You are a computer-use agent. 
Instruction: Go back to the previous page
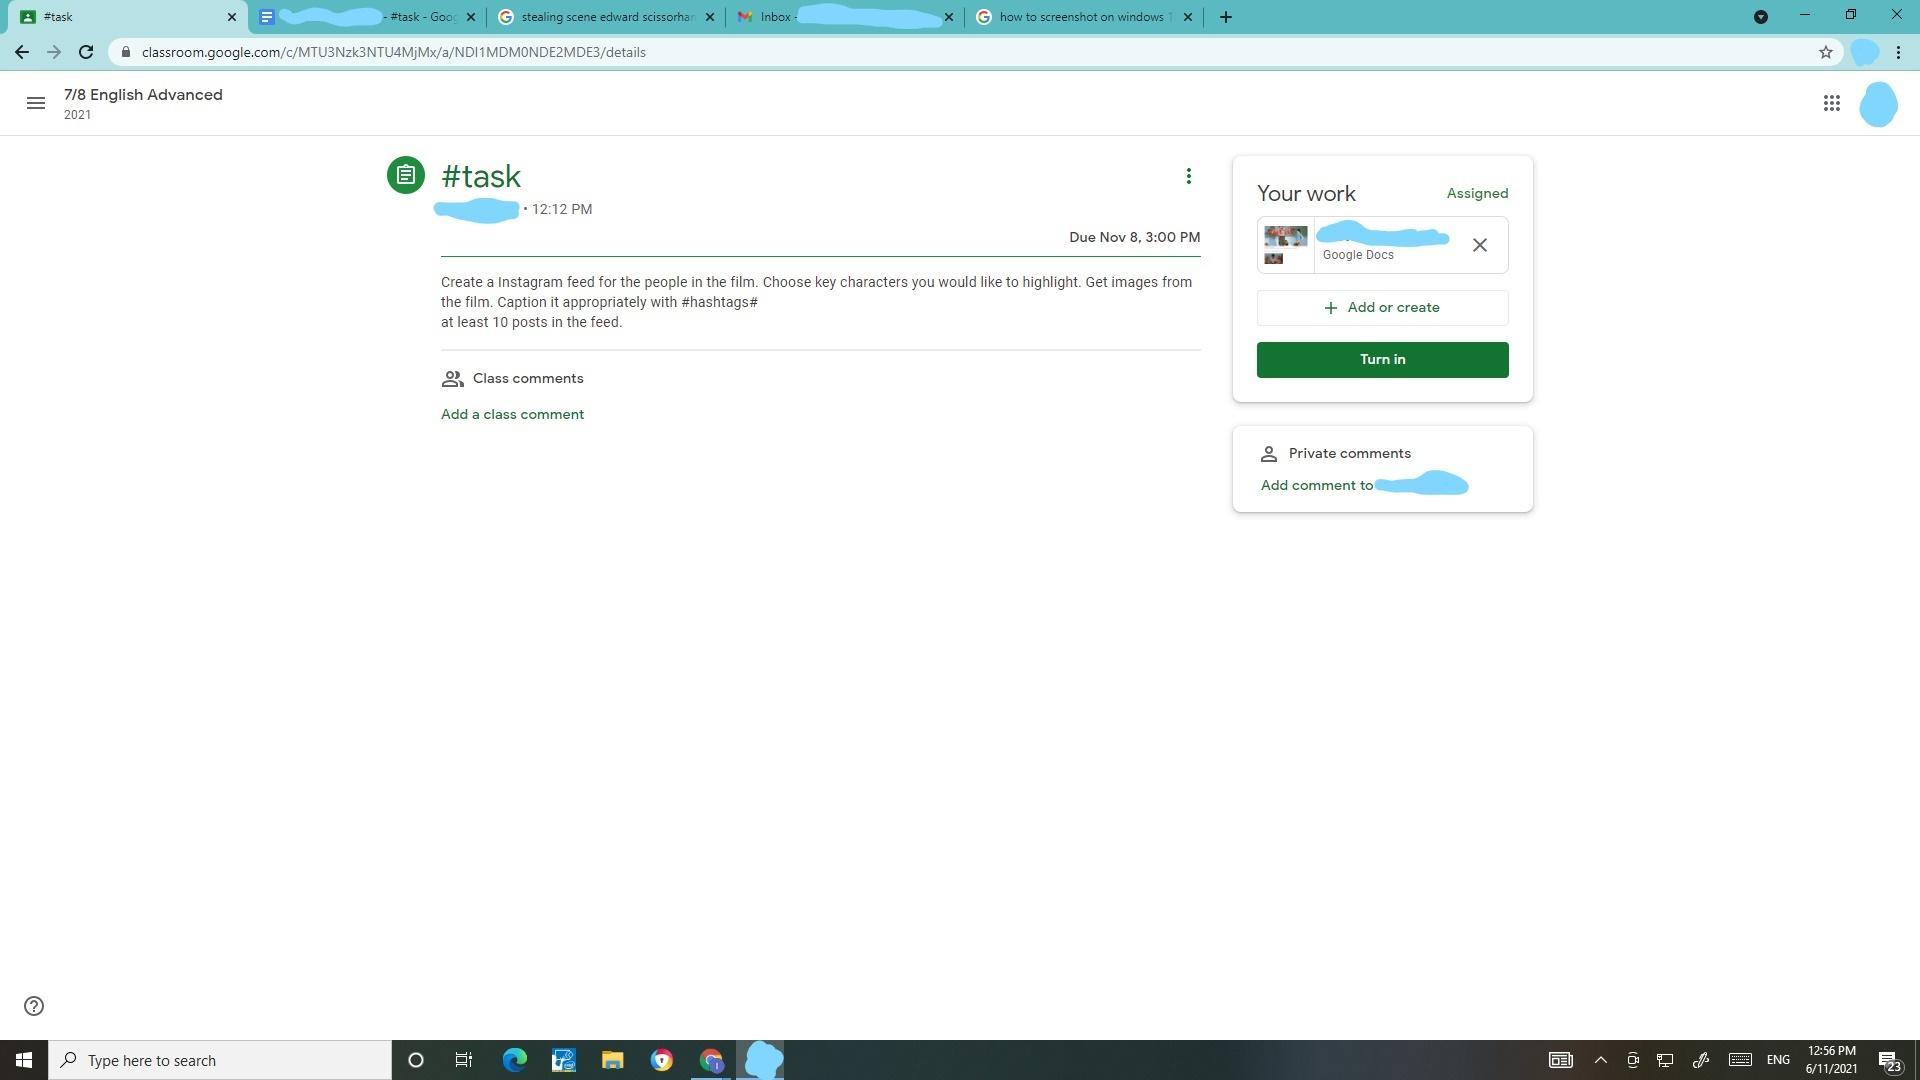point(22,52)
